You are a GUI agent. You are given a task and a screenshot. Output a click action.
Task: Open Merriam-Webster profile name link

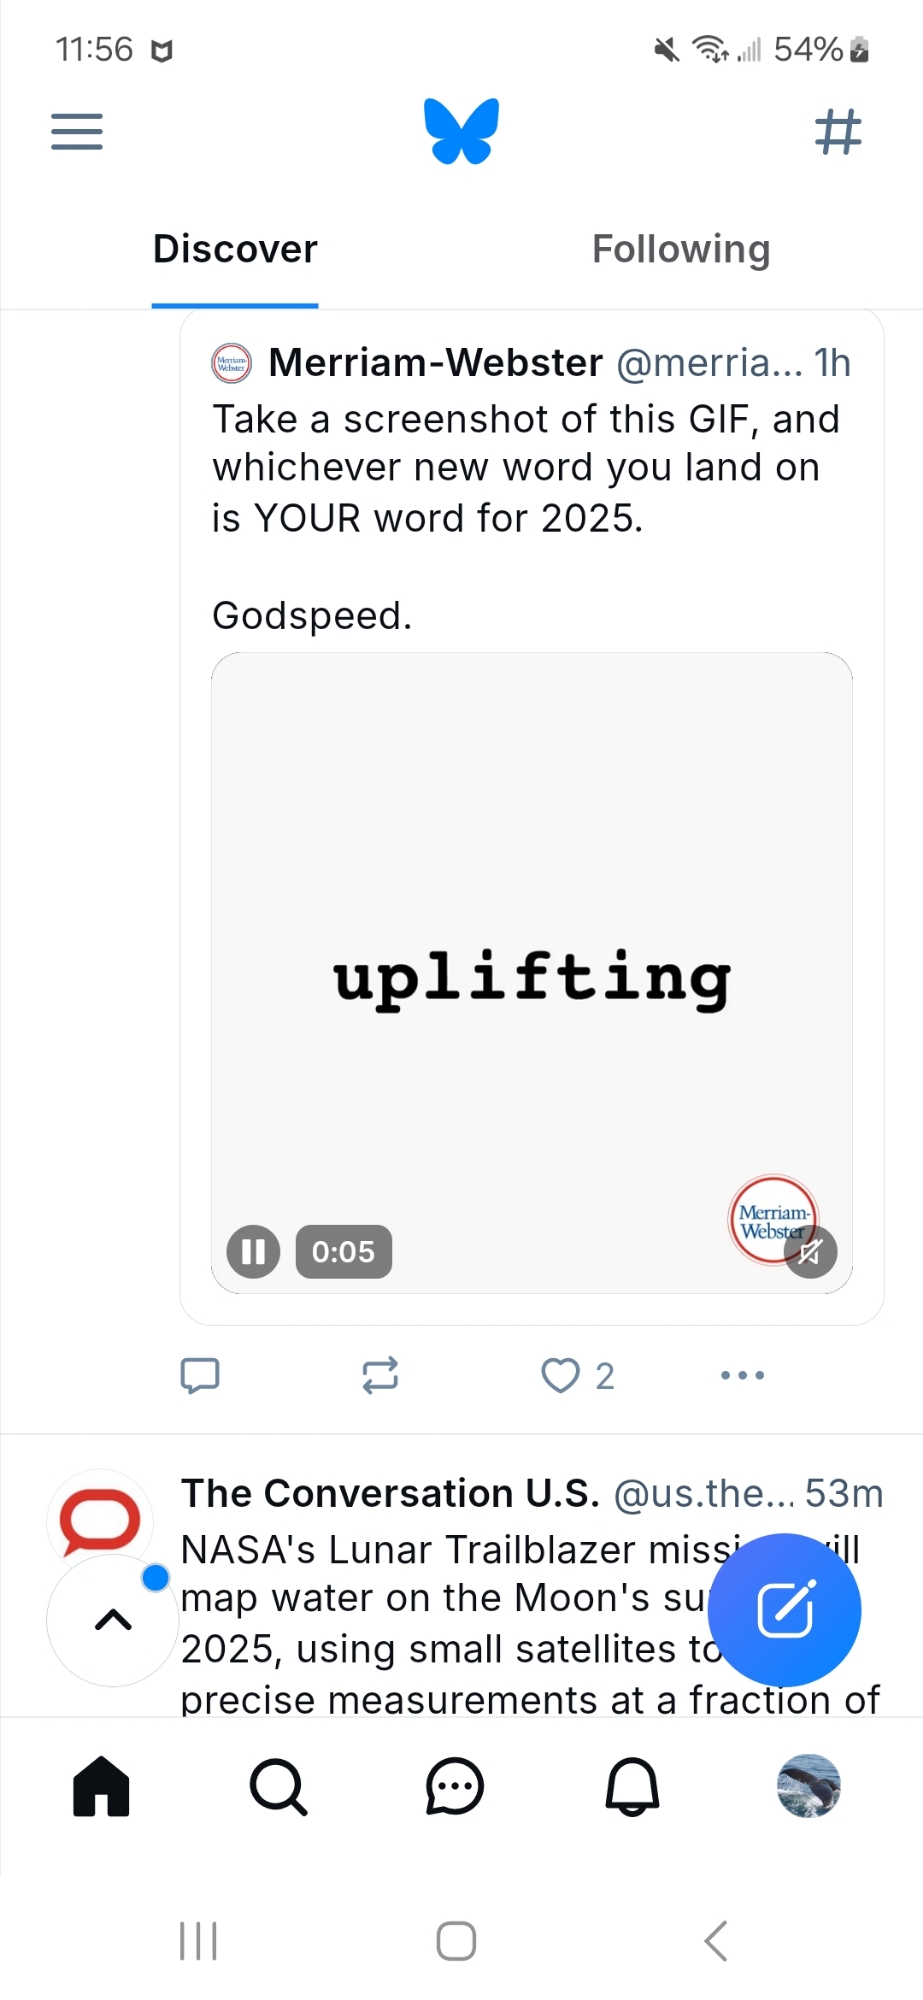pyautogui.click(x=435, y=363)
